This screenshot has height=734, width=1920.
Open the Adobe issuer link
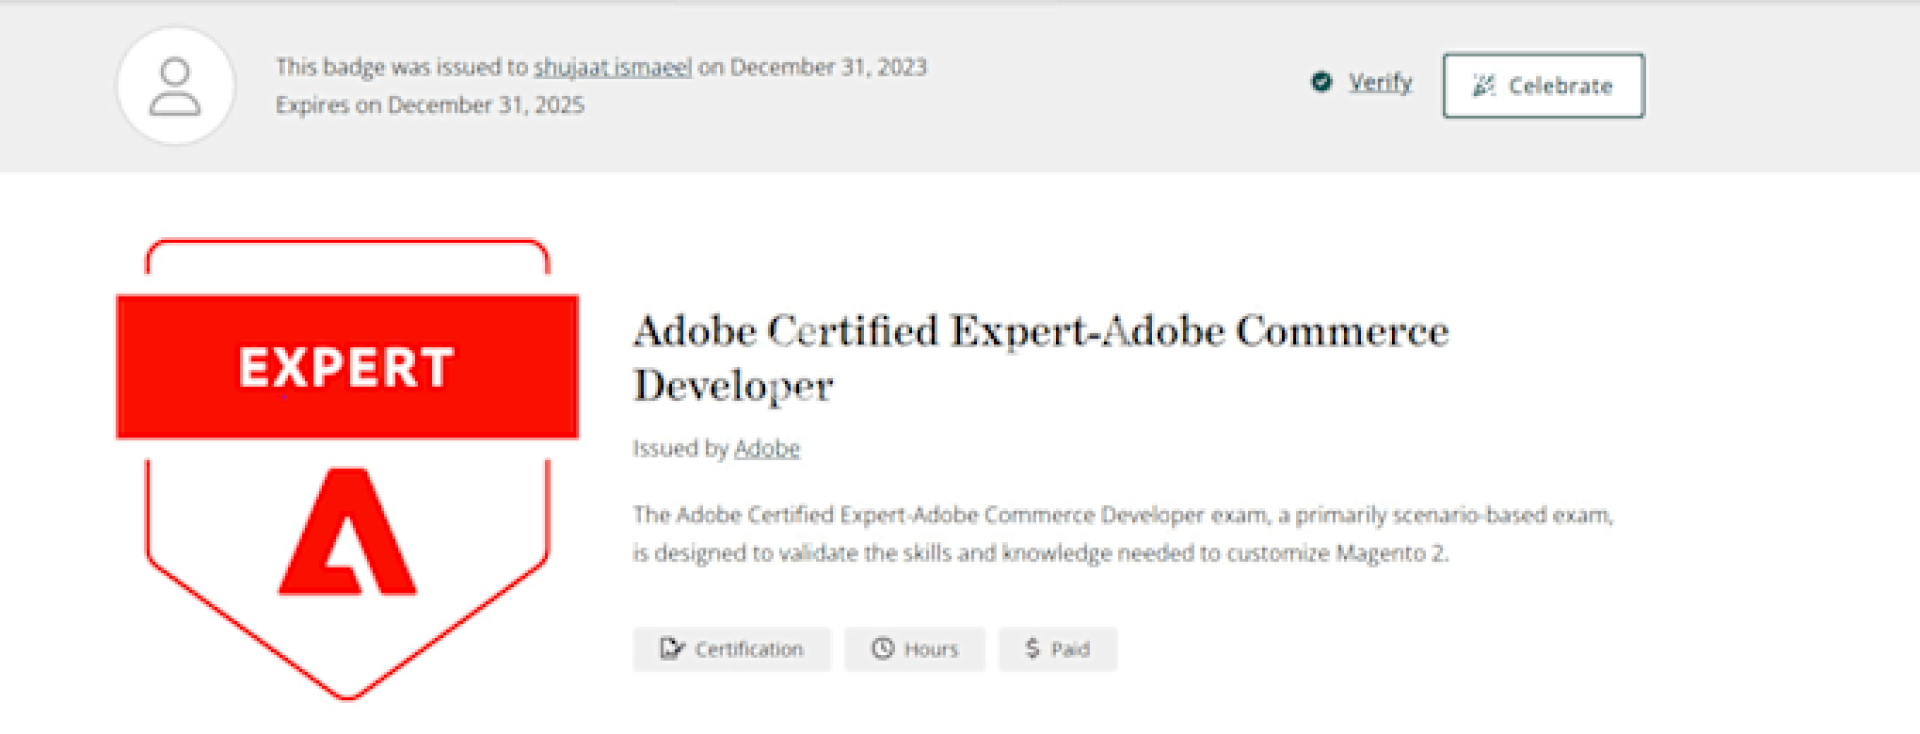coord(767,448)
